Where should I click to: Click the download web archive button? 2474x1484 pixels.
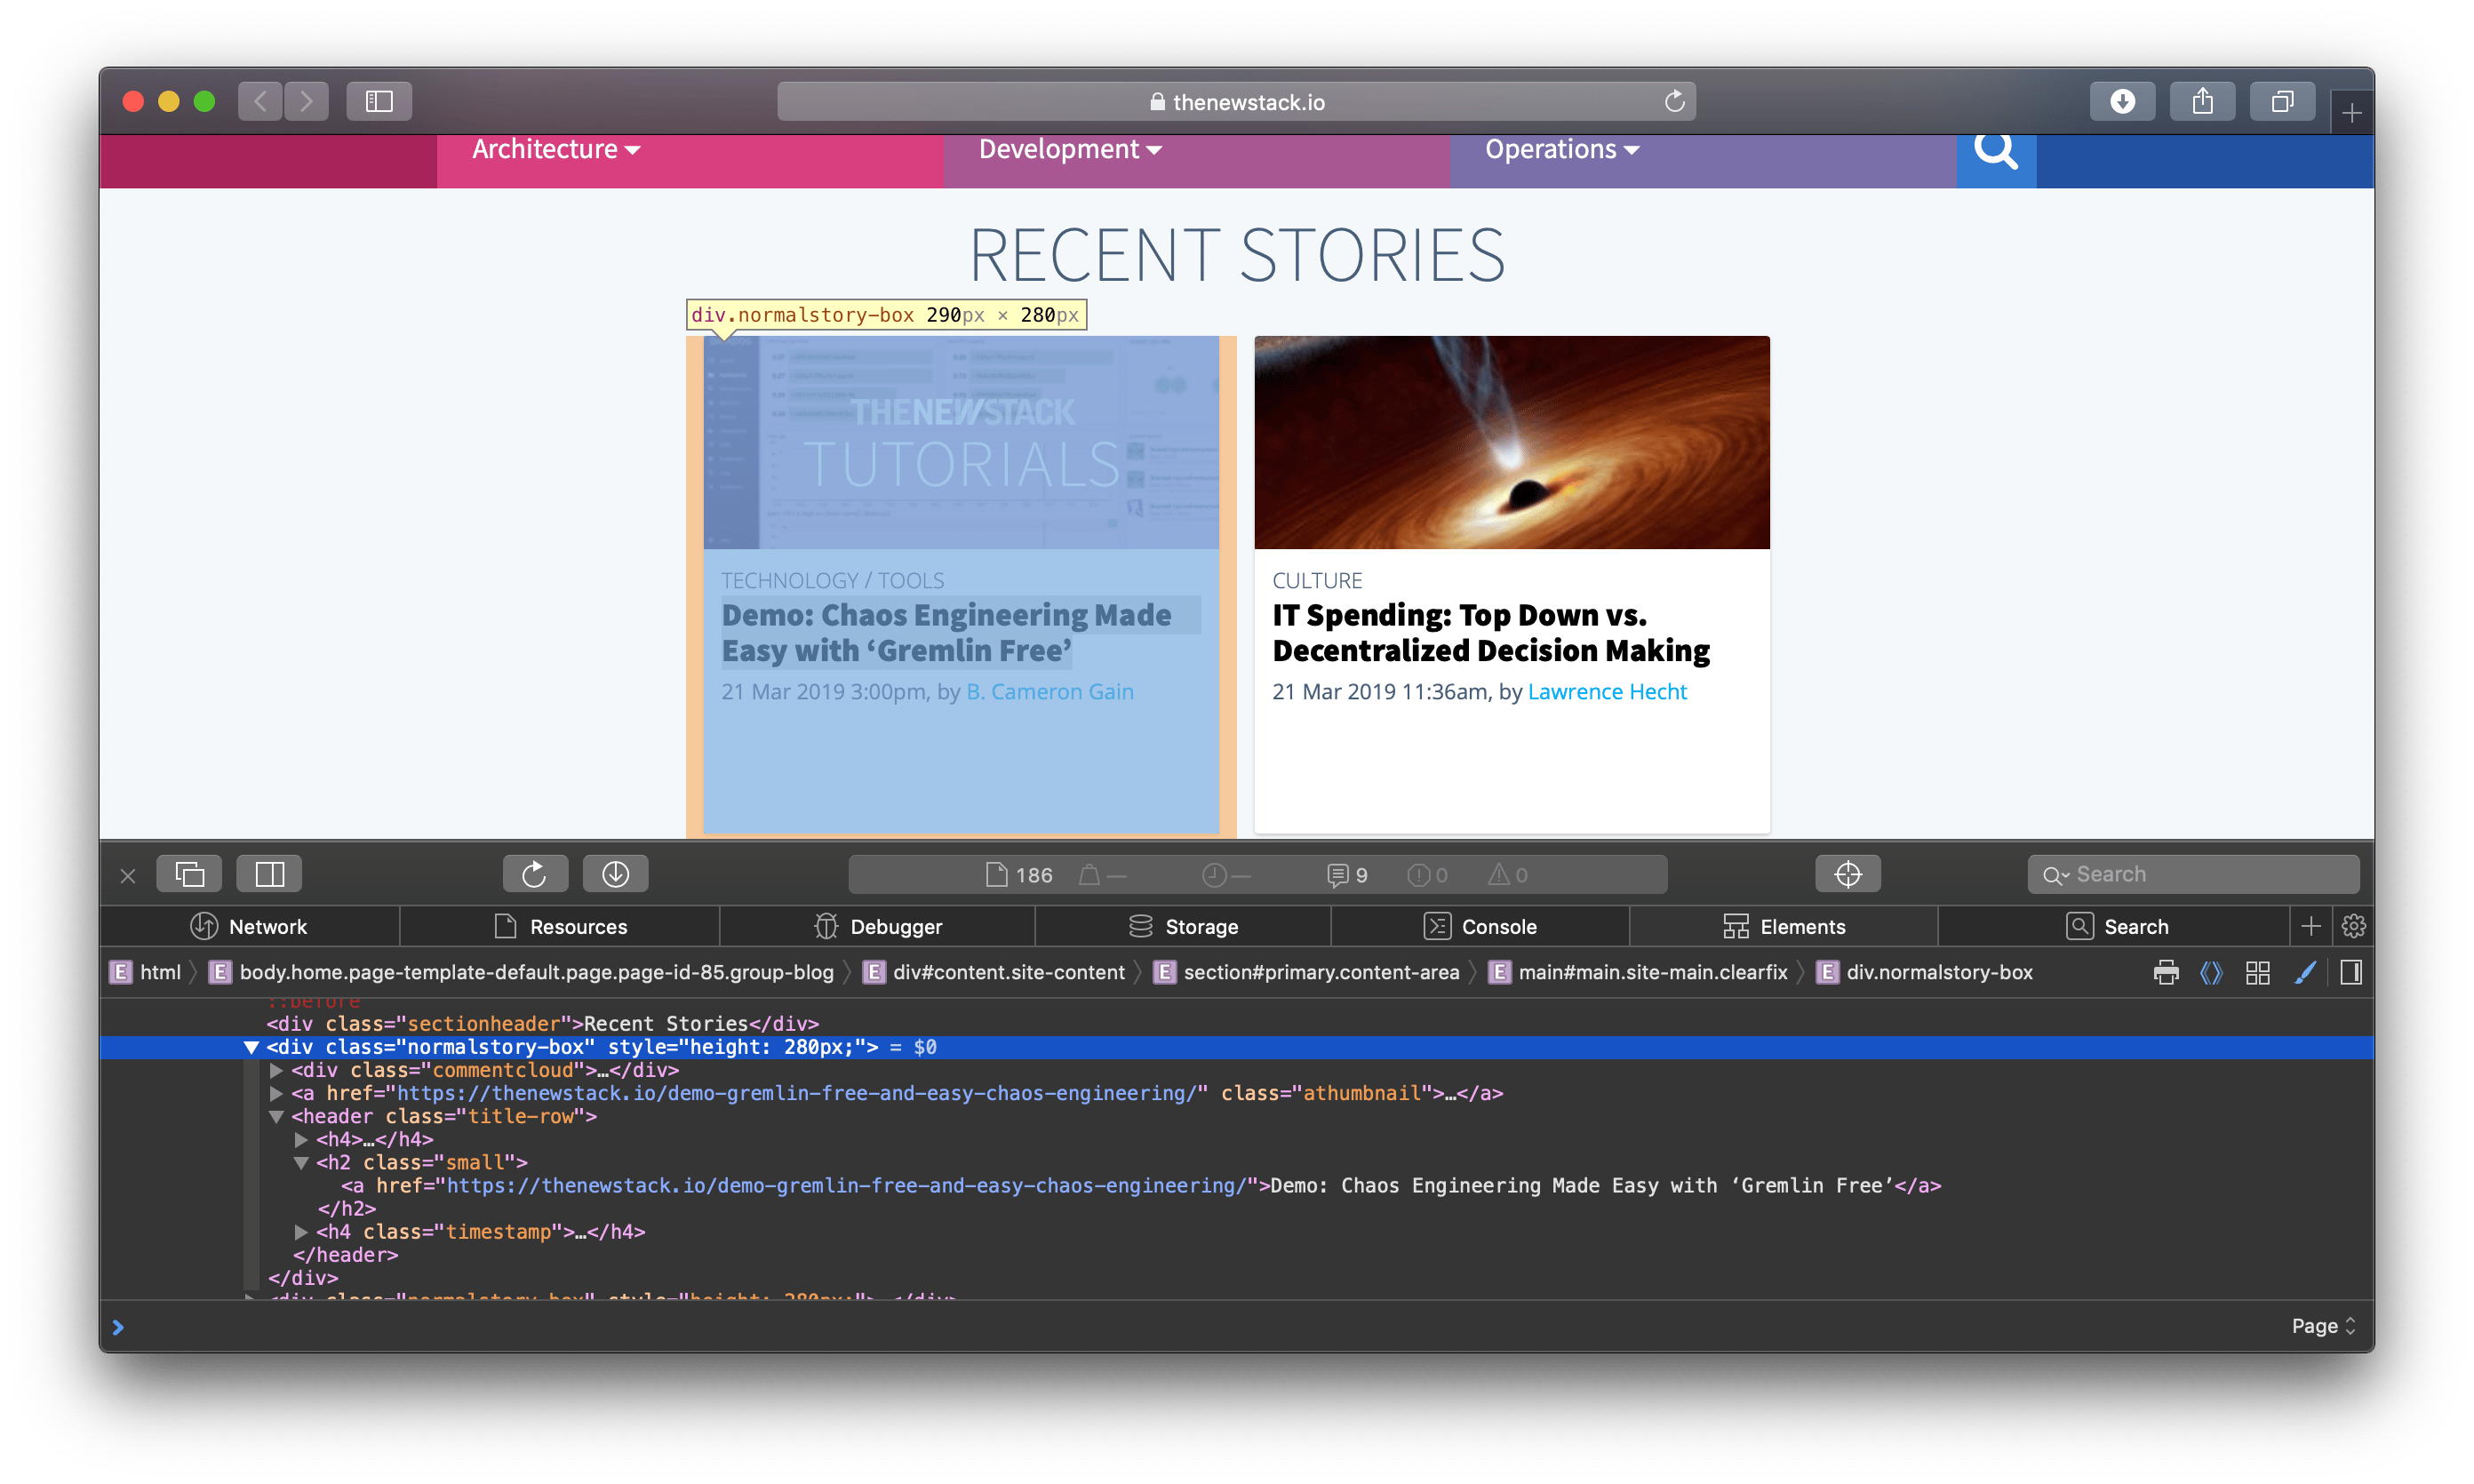615,874
